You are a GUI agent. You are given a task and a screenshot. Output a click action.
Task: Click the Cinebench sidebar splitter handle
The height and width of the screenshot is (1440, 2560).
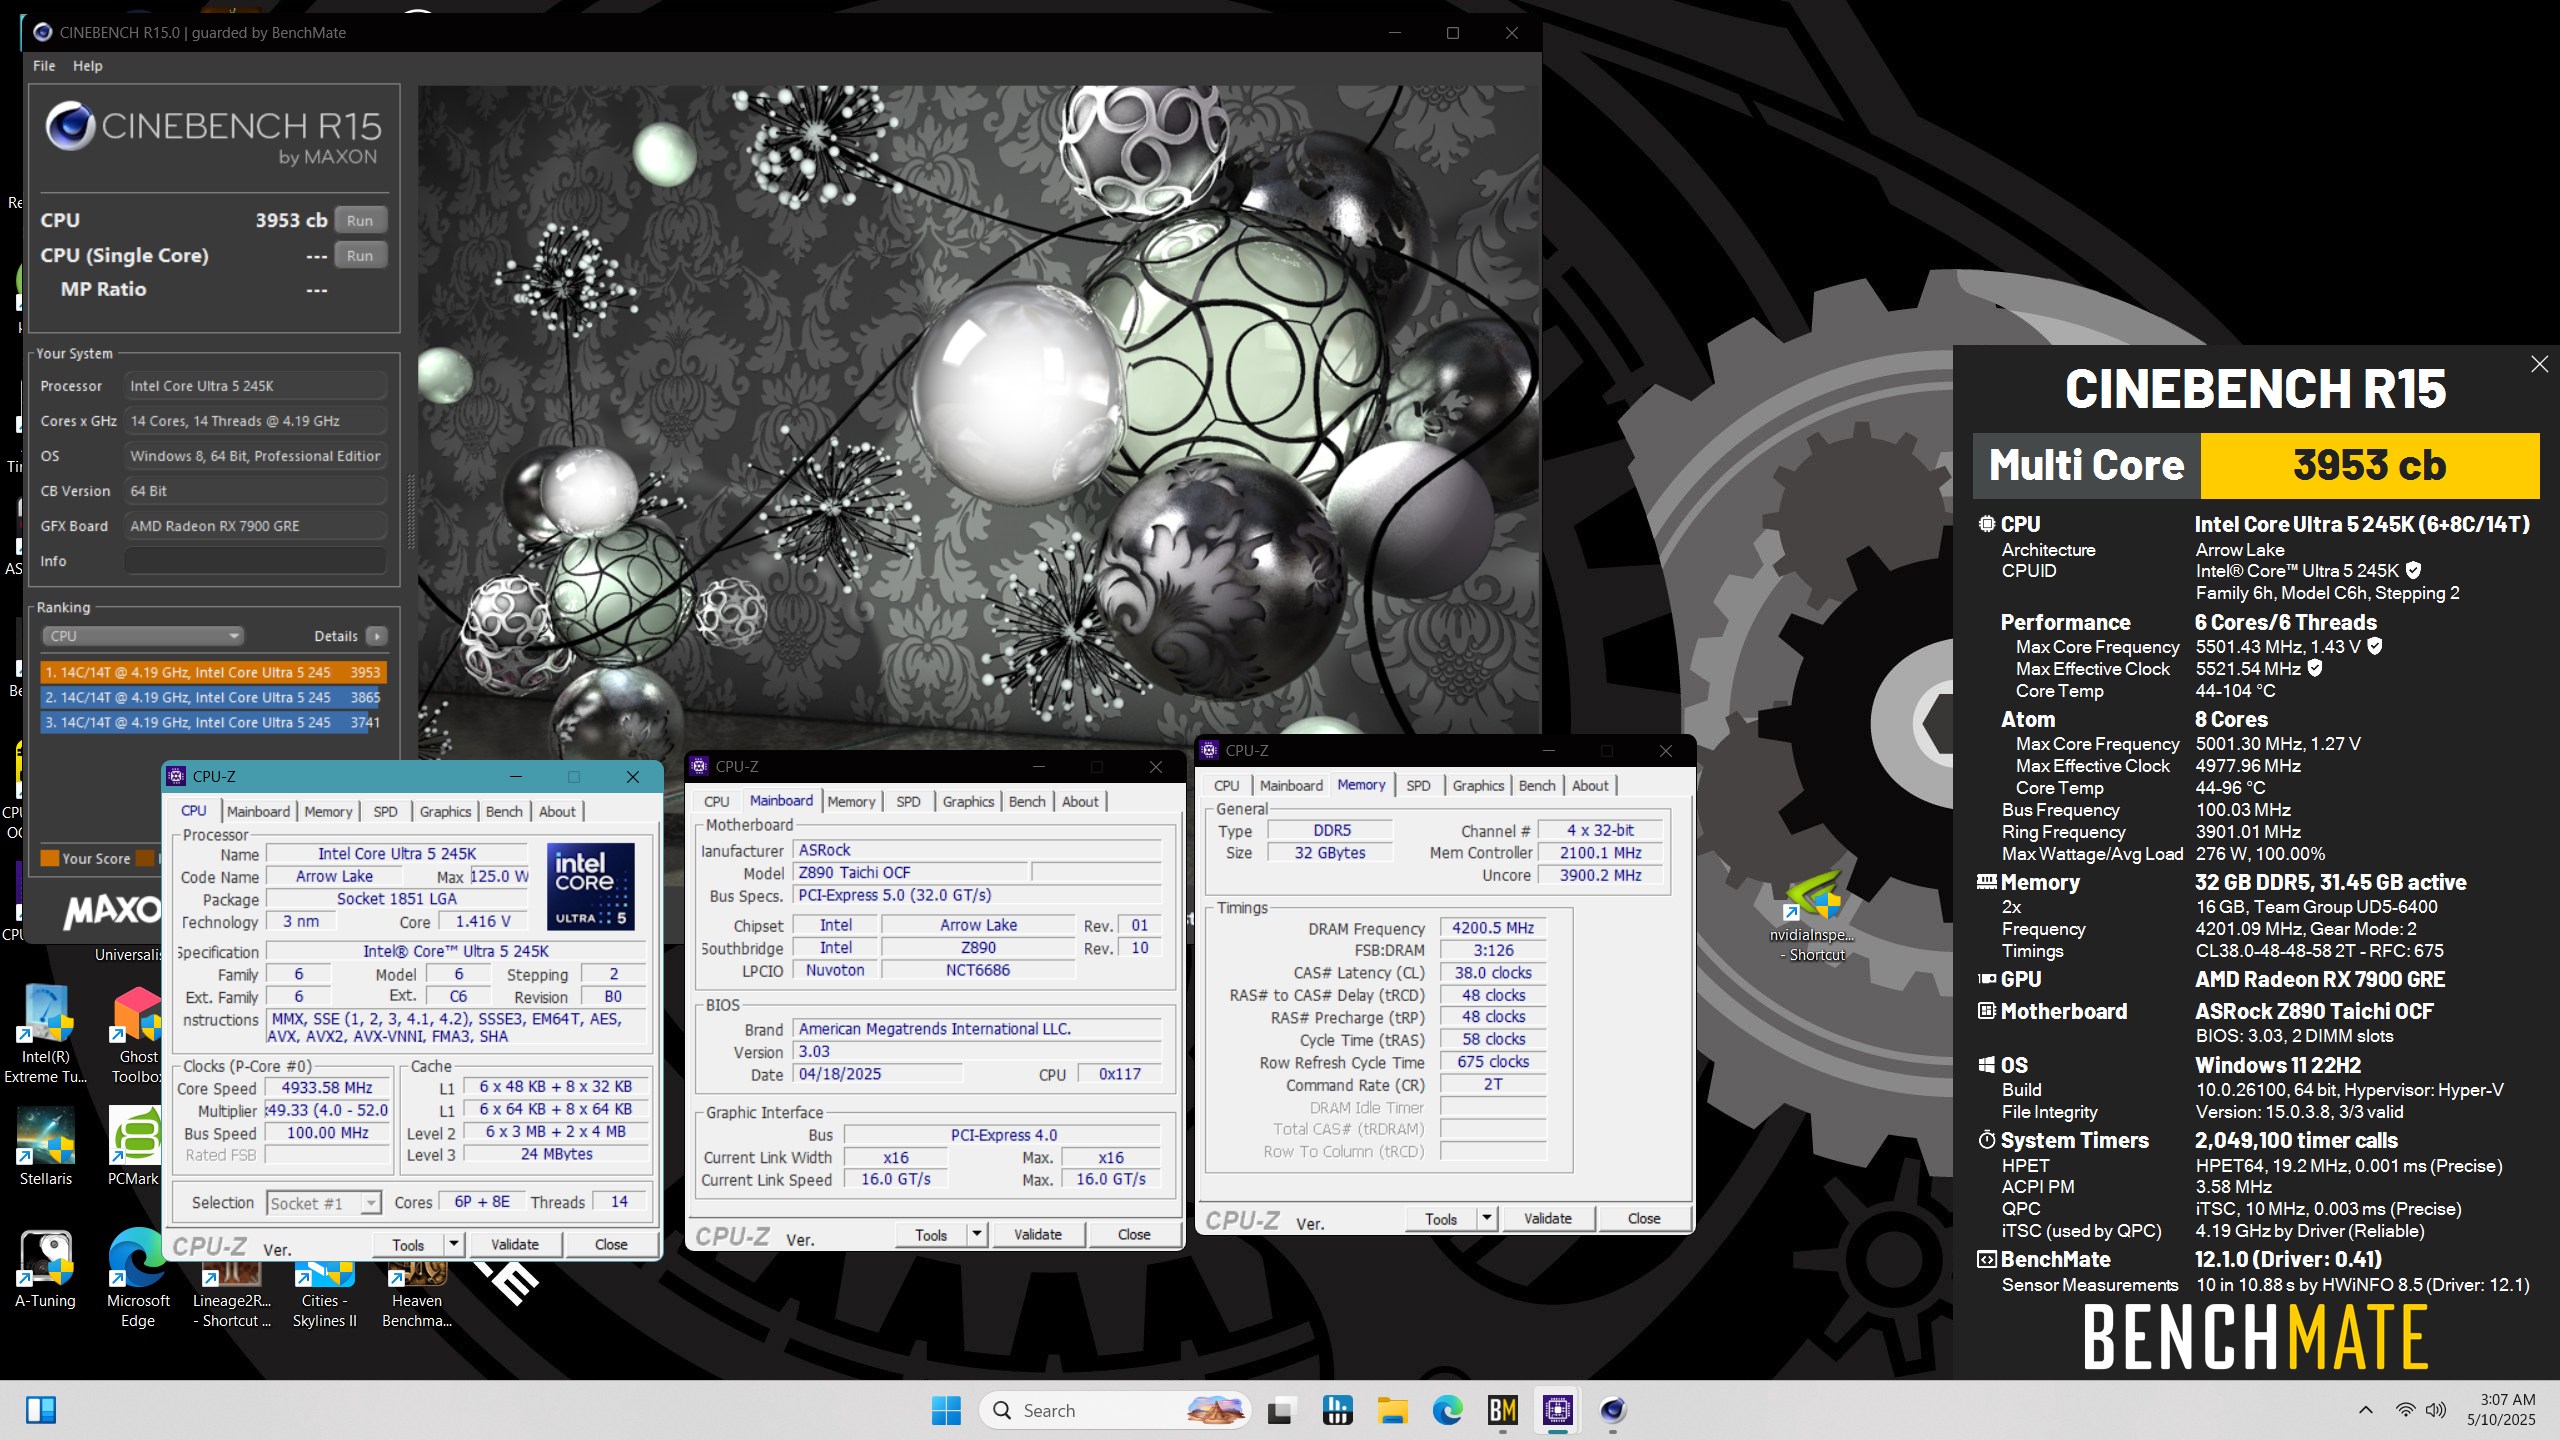pos(410,512)
